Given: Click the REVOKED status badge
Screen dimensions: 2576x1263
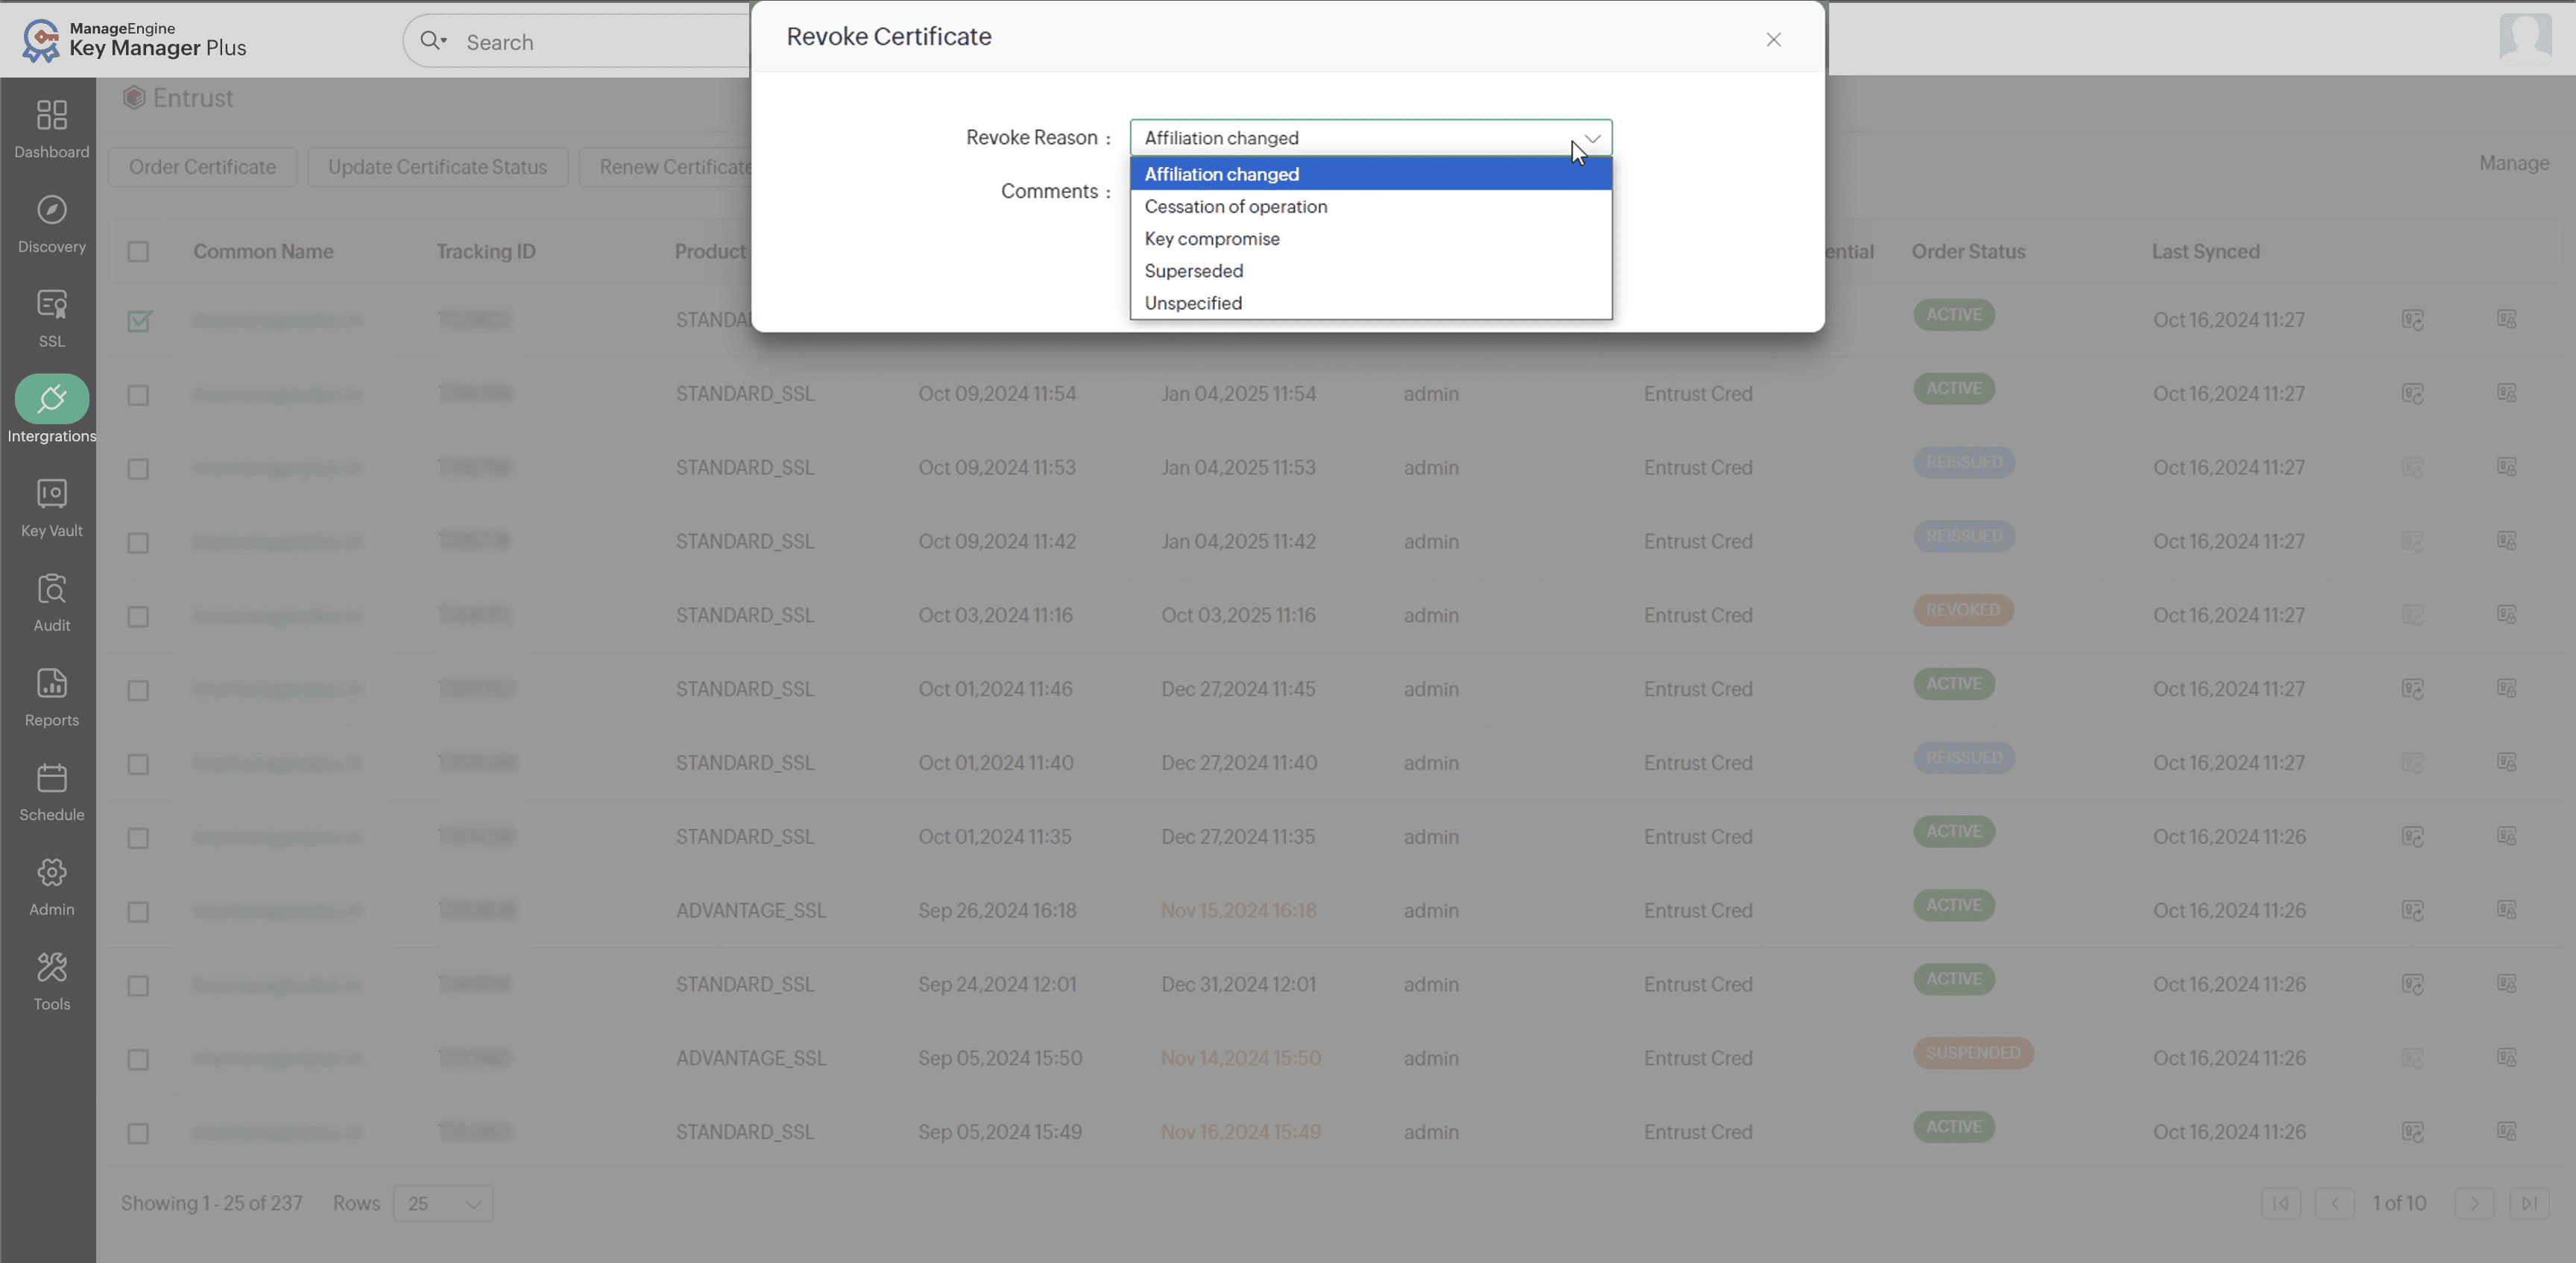Looking at the screenshot, I should point(1963,610).
